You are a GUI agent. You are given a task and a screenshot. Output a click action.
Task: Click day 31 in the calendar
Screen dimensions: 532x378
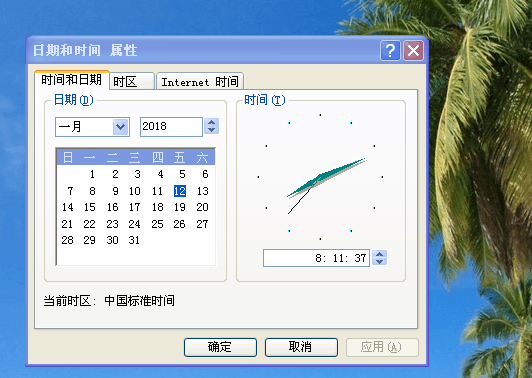tap(134, 240)
